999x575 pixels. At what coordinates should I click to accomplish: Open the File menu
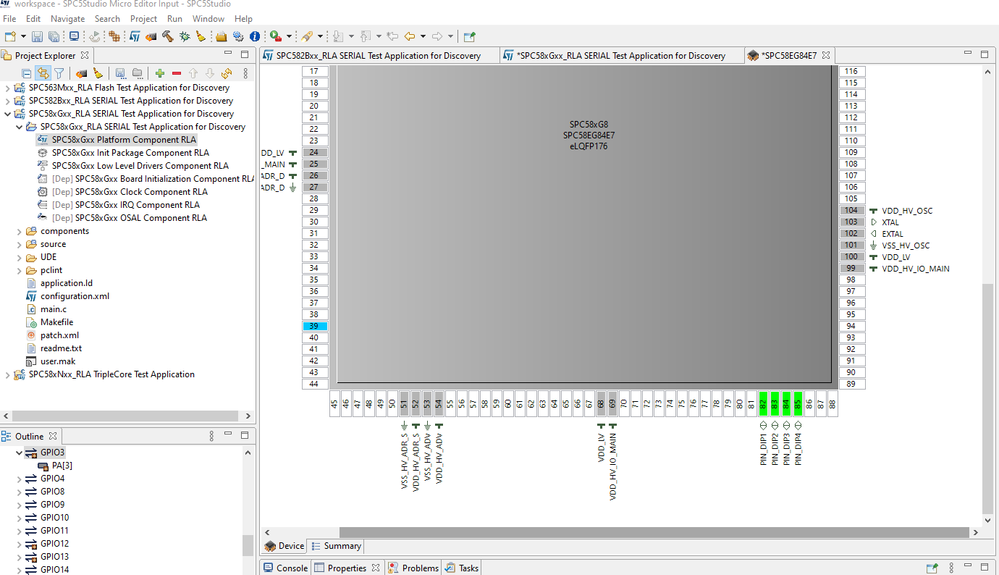[x=10, y=18]
